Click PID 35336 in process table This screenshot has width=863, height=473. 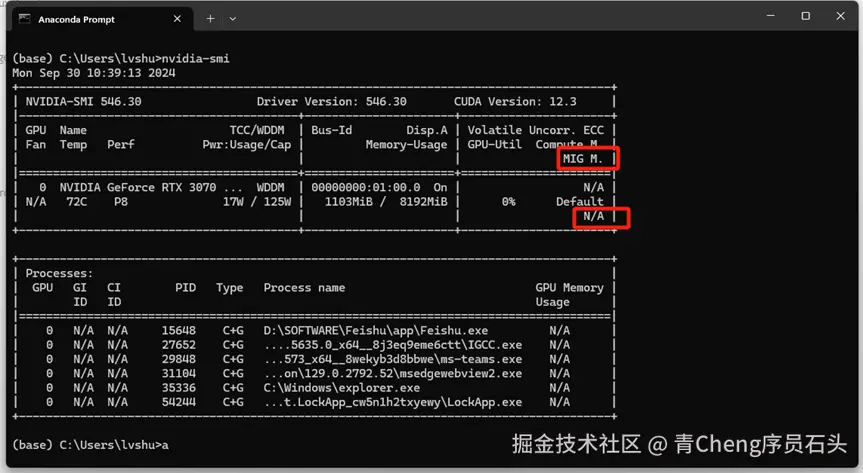(x=179, y=388)
